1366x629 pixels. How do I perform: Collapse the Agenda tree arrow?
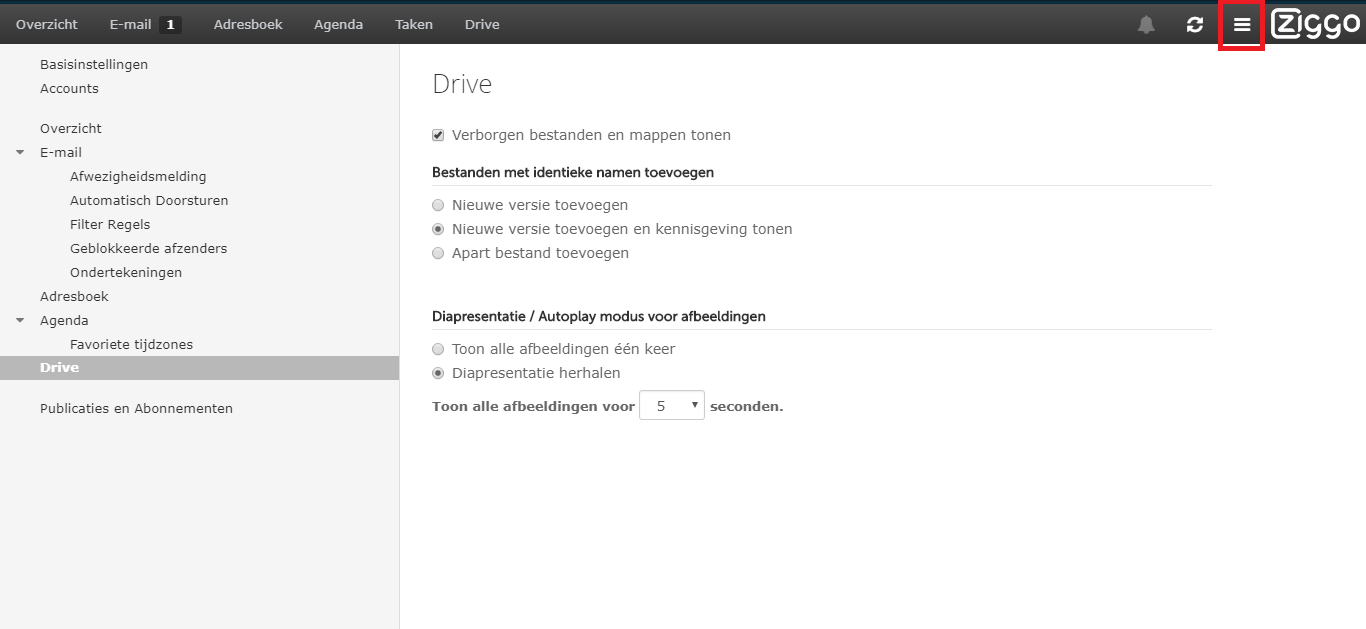pyautogui.click(x=20, y=321)
